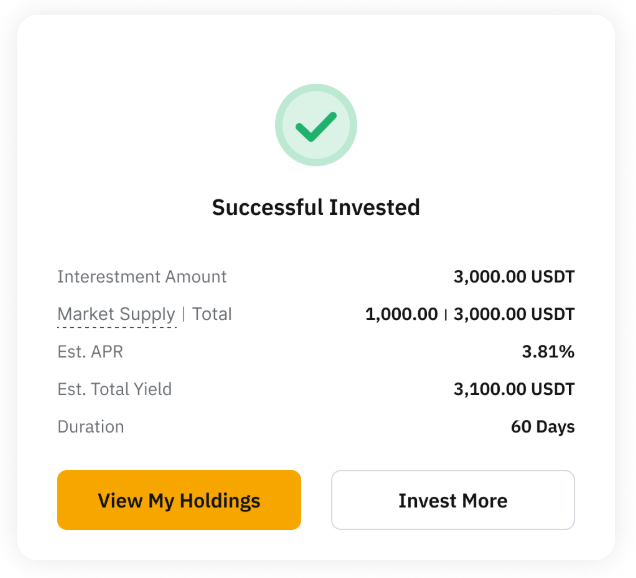Screen dimensions: 636x578
Task: Click the Est. Total Yield label
Action: 115,389
